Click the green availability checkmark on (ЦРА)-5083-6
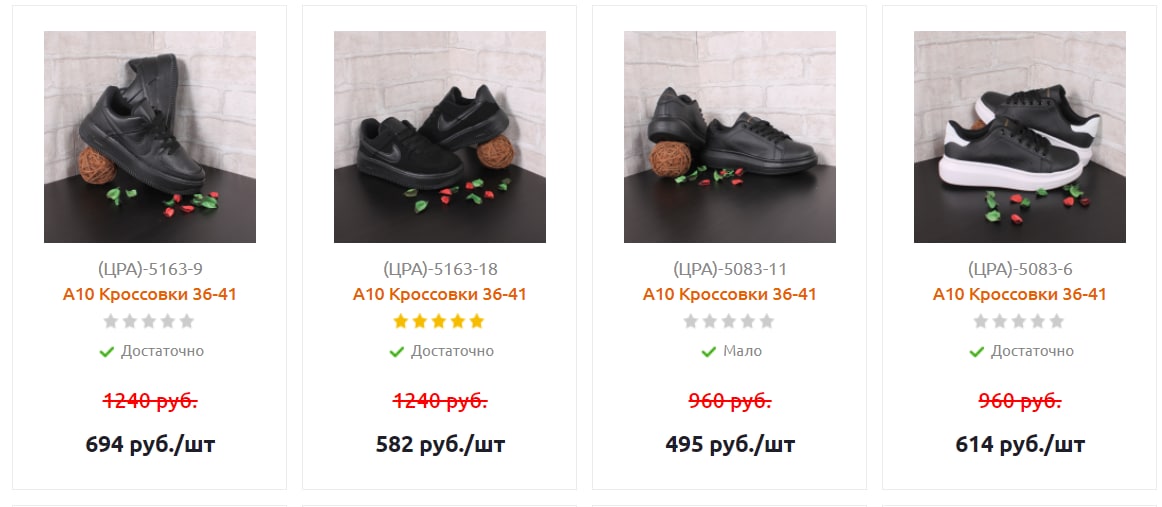The image size is (1162, 507). pos(977,351)
